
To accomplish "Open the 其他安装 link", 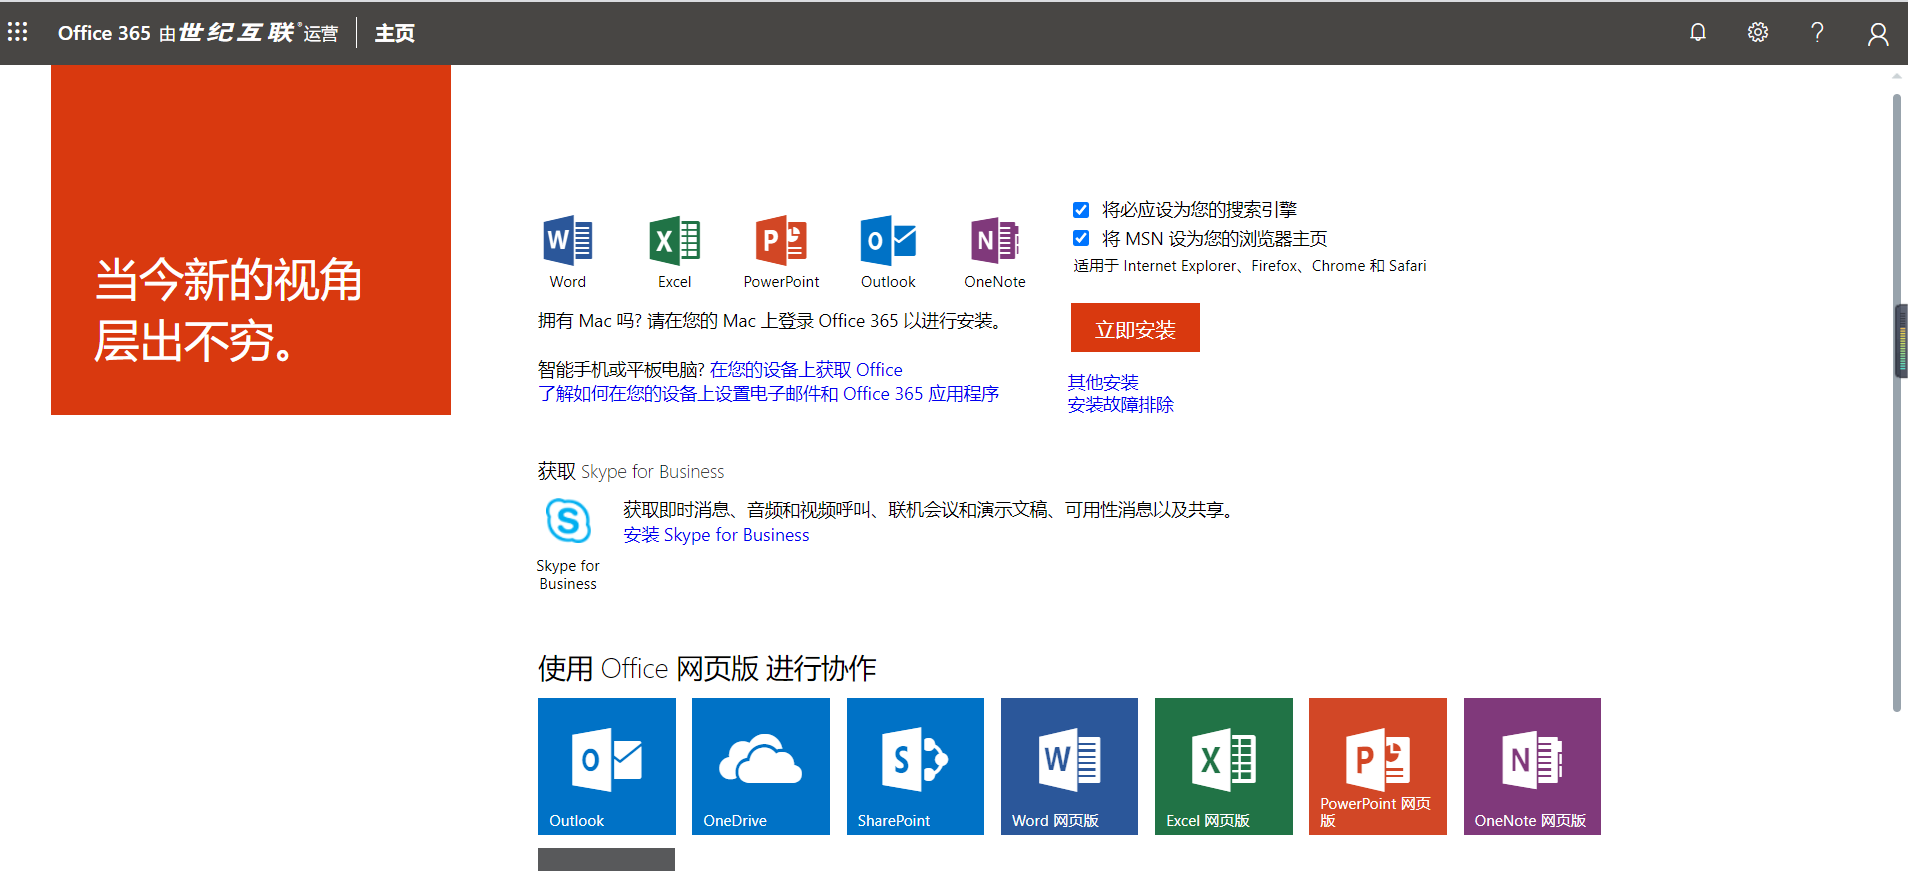I will 1103,383.
